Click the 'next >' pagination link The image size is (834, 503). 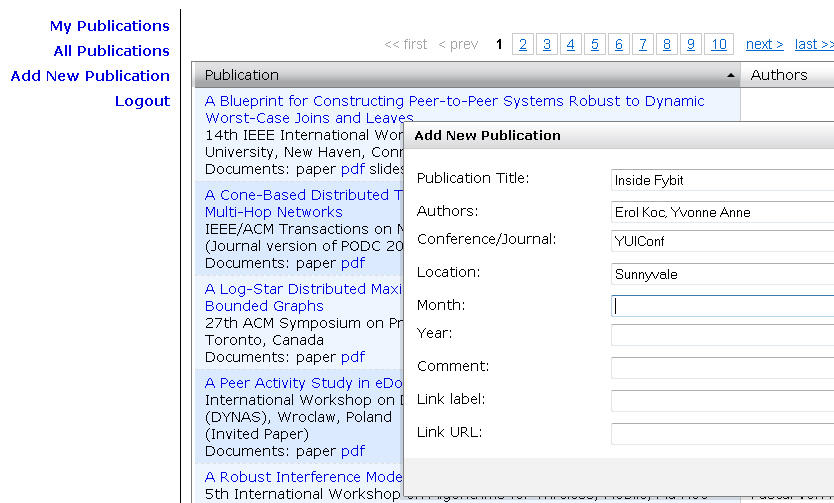click(764, 44)
